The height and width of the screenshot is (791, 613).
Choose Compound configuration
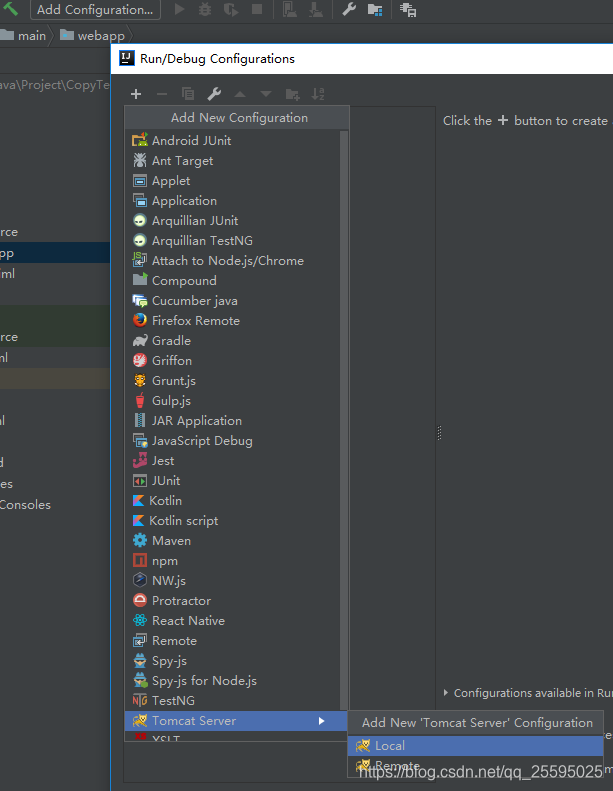point(236,280)
